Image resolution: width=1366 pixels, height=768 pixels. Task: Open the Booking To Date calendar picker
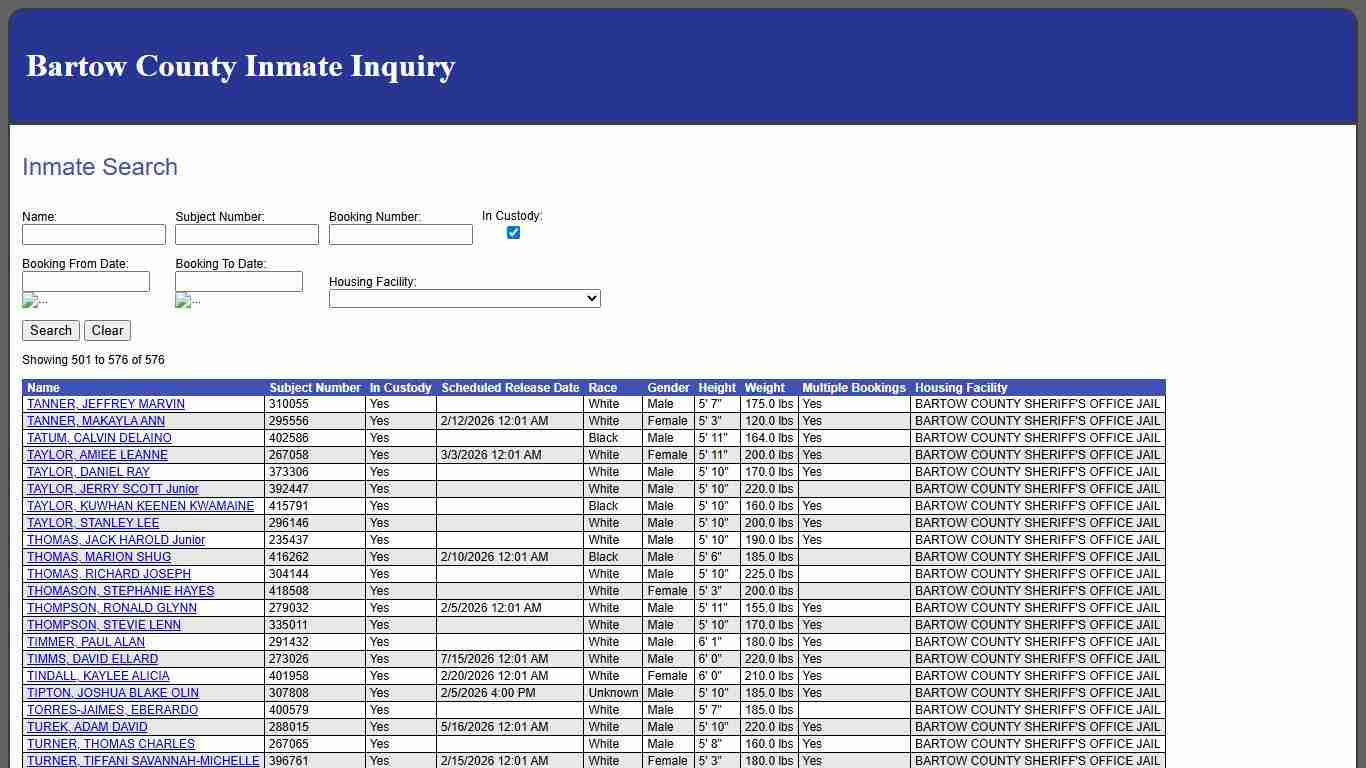(187, 300)
